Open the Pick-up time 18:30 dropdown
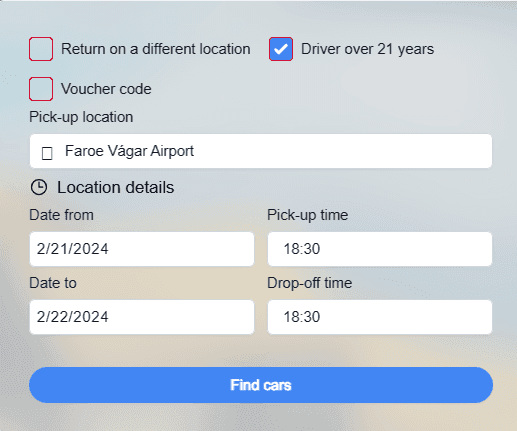 [380, 249]
